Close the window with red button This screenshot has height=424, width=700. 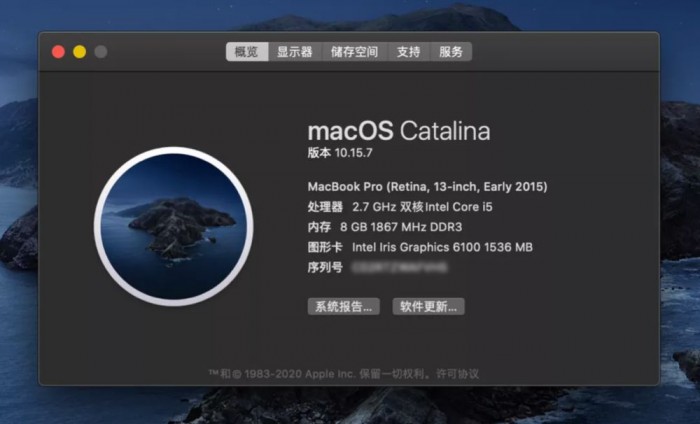[58, 52]
